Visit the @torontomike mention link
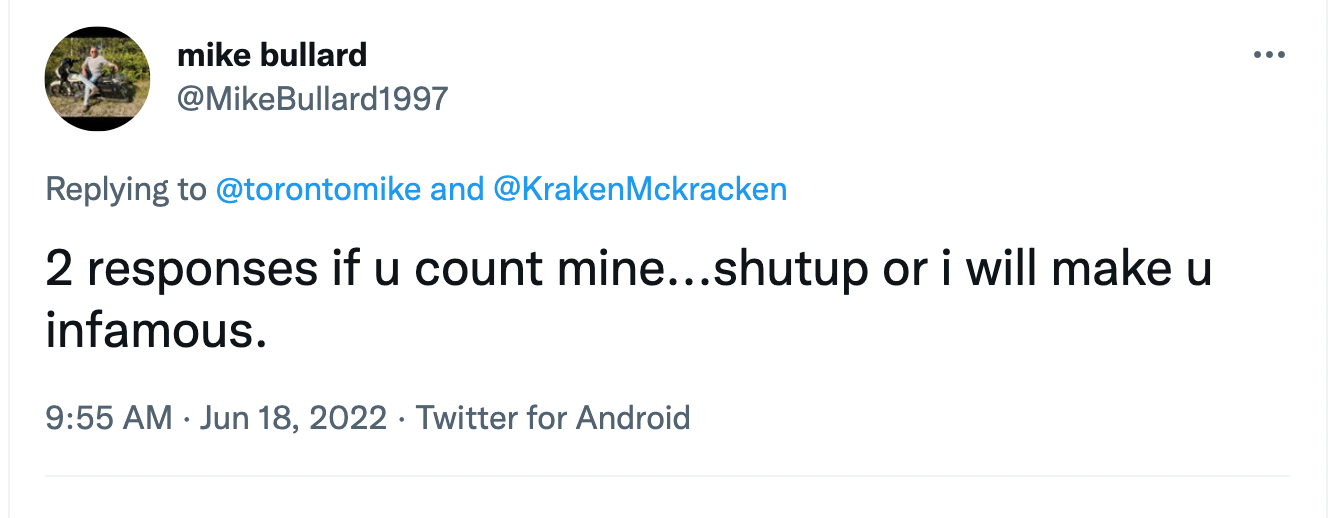1328x518 pixels. point(318,189)
